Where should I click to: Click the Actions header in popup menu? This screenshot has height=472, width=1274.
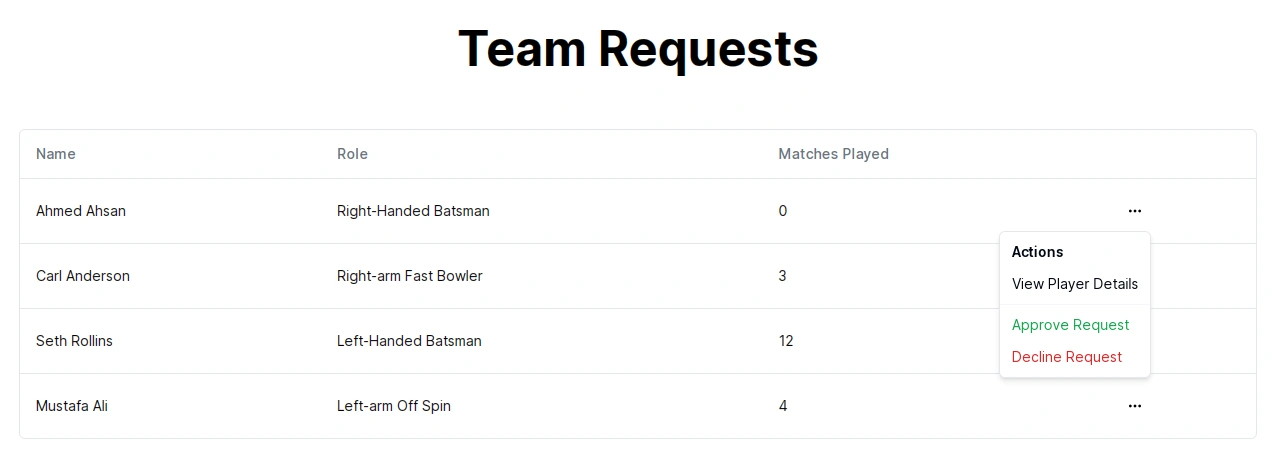pos(1037,252)
